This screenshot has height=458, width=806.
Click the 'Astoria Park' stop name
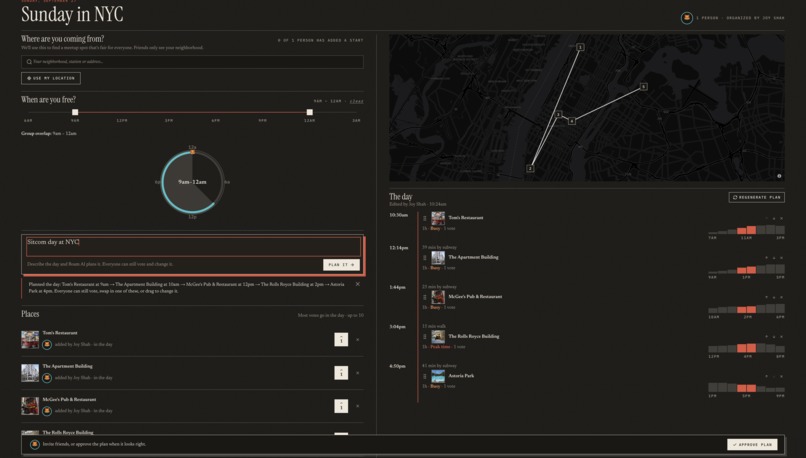461,376
